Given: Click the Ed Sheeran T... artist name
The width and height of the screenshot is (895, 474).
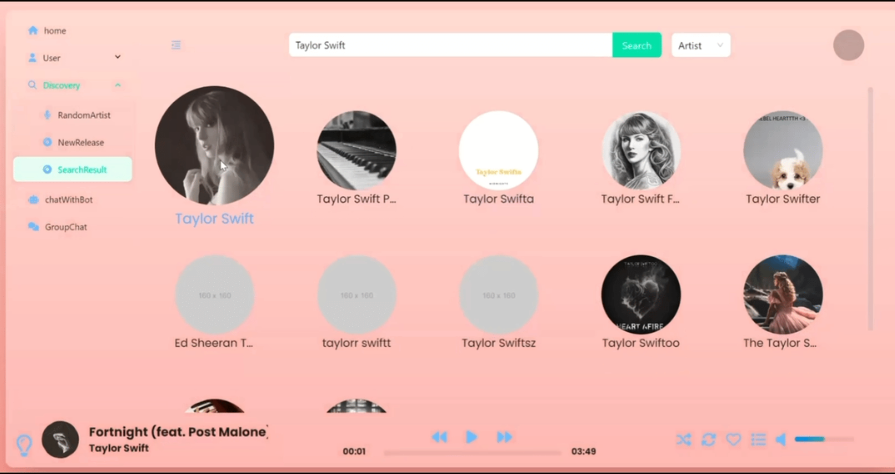Looking at the screenshot, I should 214,343.
